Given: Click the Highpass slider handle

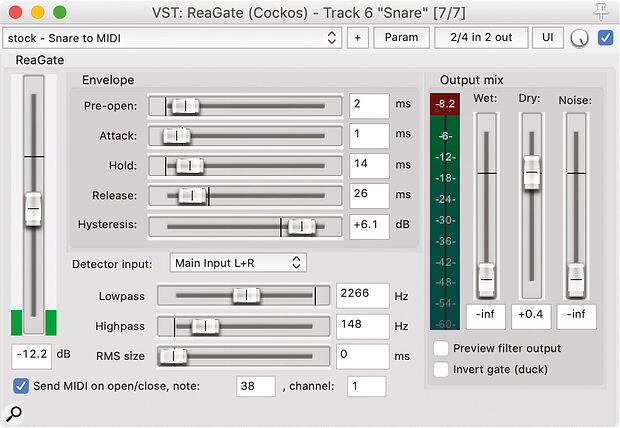Looking at the screenshot, I should pyautogui.click(x=205, y=326).
